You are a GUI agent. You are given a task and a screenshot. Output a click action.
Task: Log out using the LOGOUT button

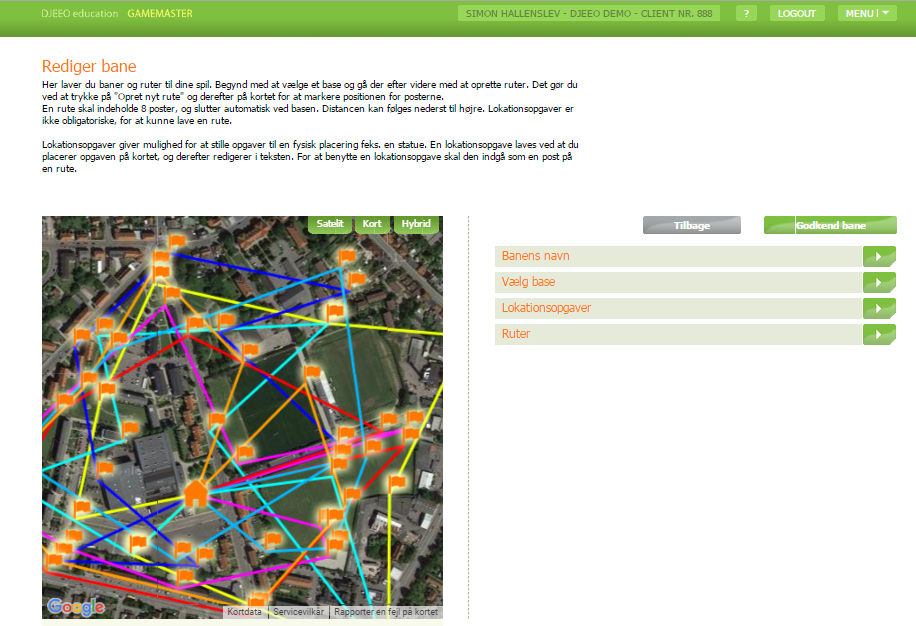(797, 13)
